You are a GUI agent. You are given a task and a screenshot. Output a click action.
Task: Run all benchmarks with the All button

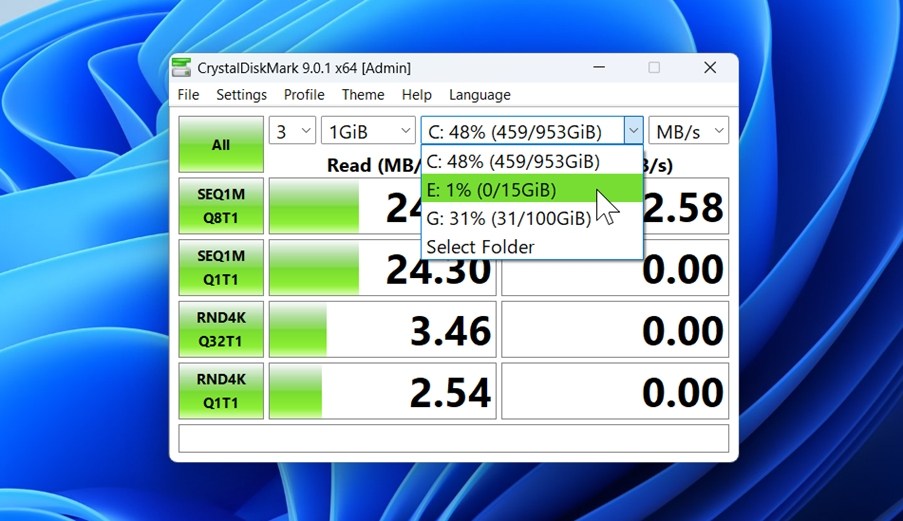[221, 145]
